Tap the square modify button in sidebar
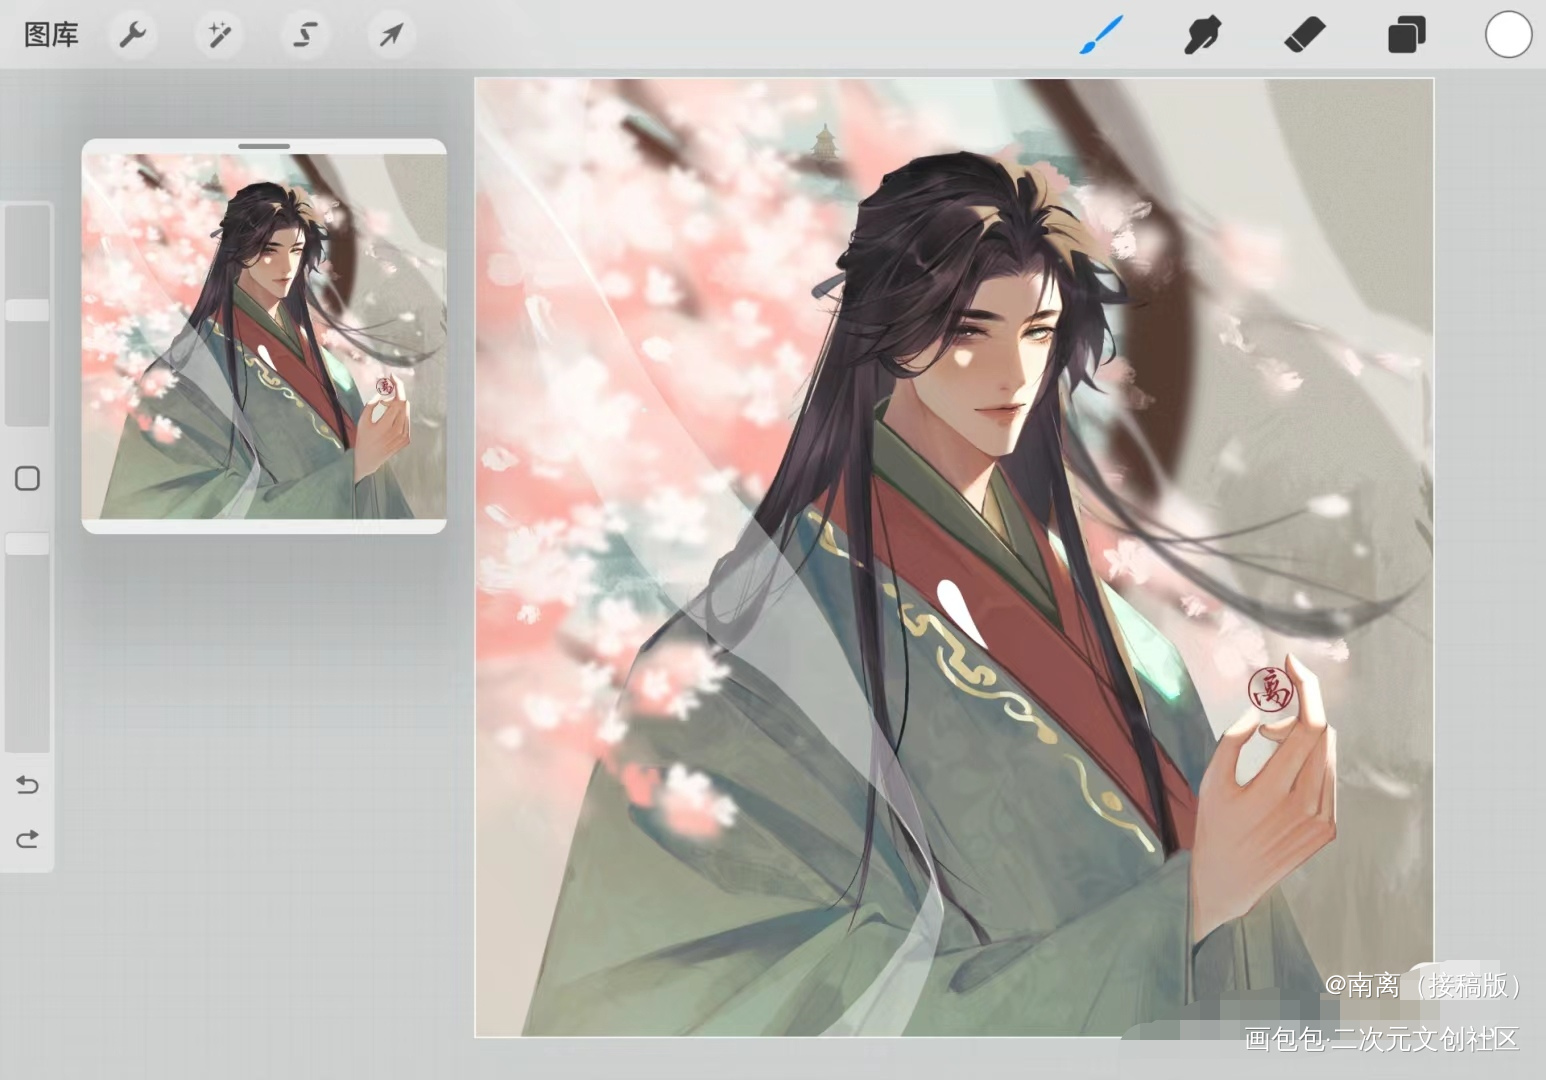1546x1080 pixels. click(28, 479)
